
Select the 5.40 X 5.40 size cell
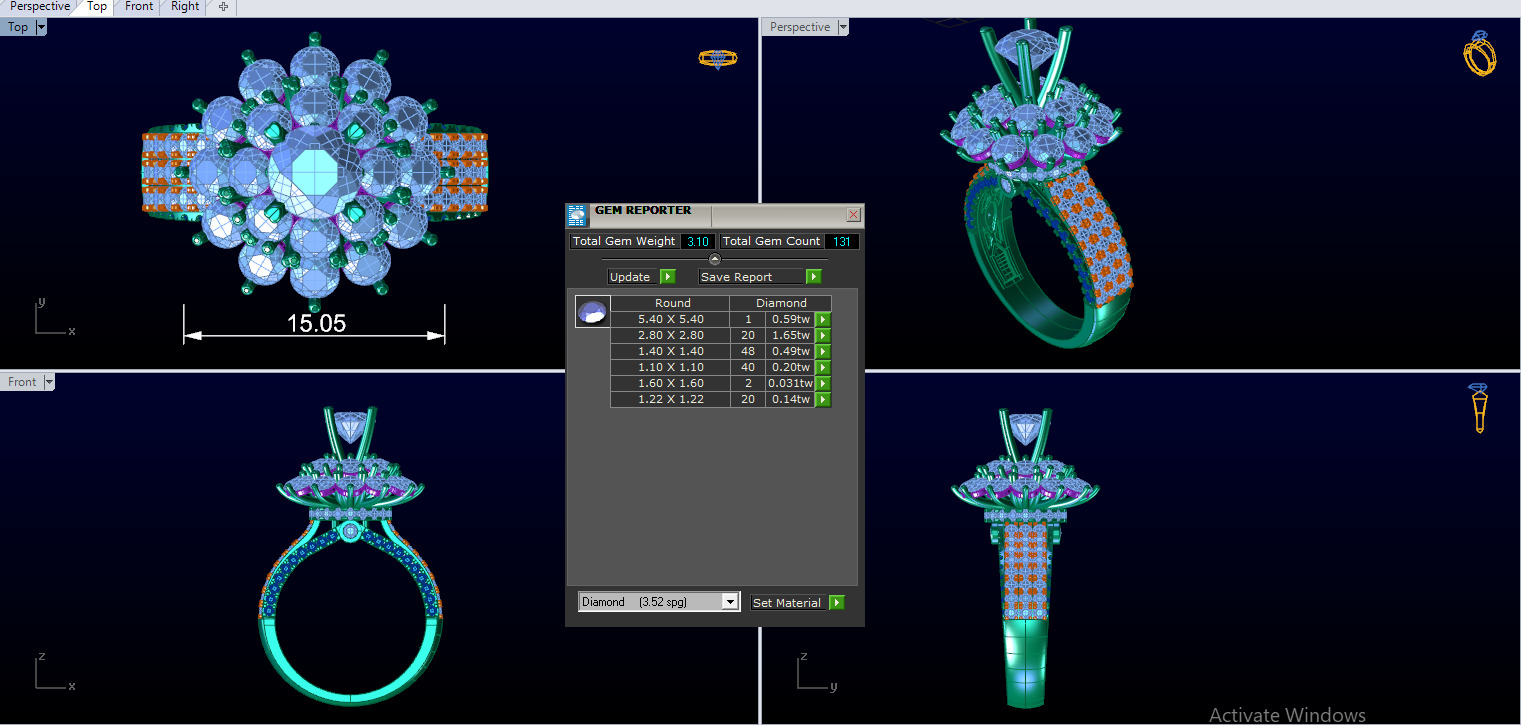click(x=670, y=320)
